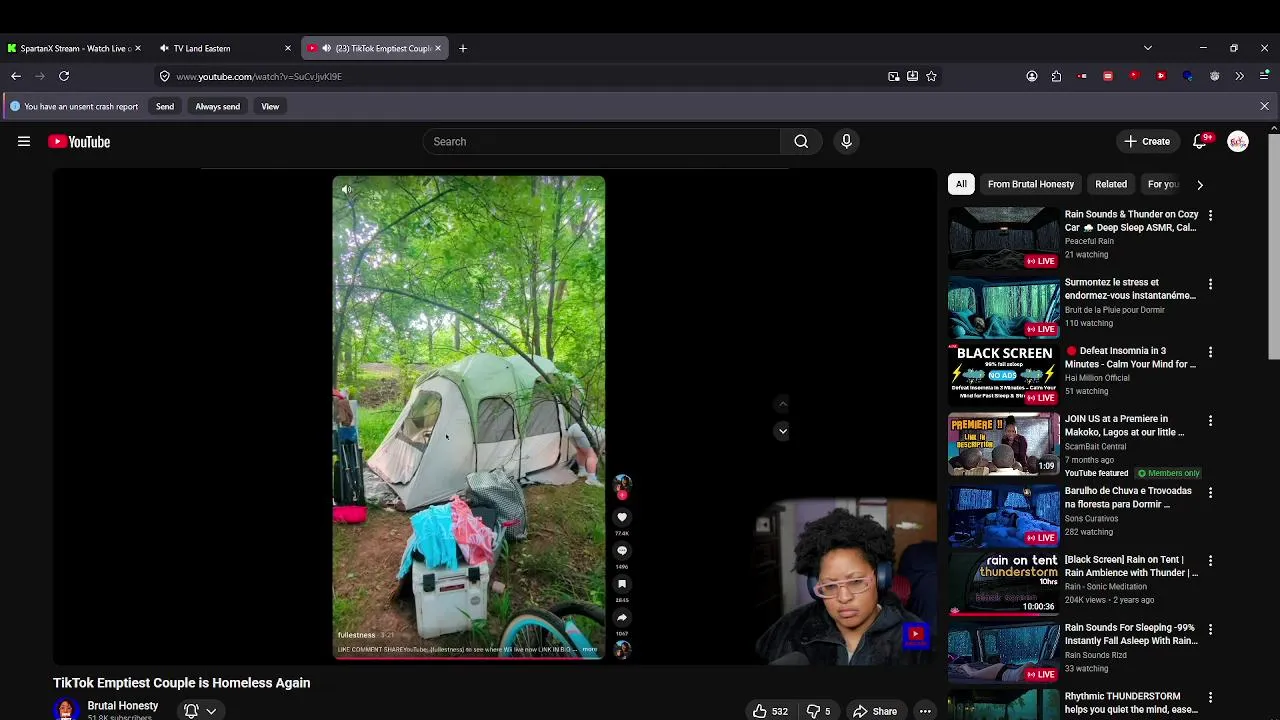Open Rain Sounds & Thunder on Cozy Car video
The image size is (1280, 720).
[1131, 221]
